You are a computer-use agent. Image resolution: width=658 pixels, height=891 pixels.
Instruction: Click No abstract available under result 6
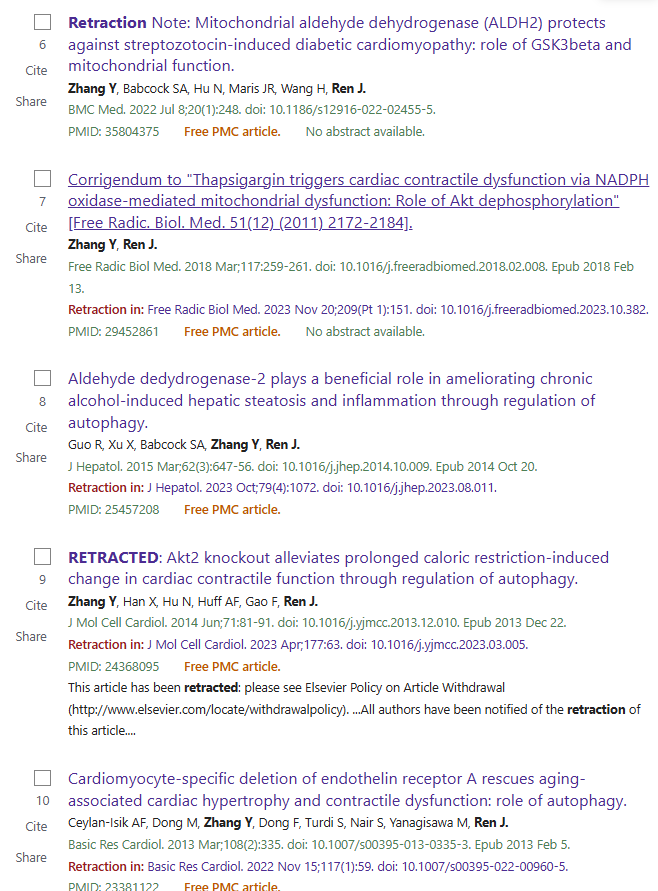click(365, 132)
